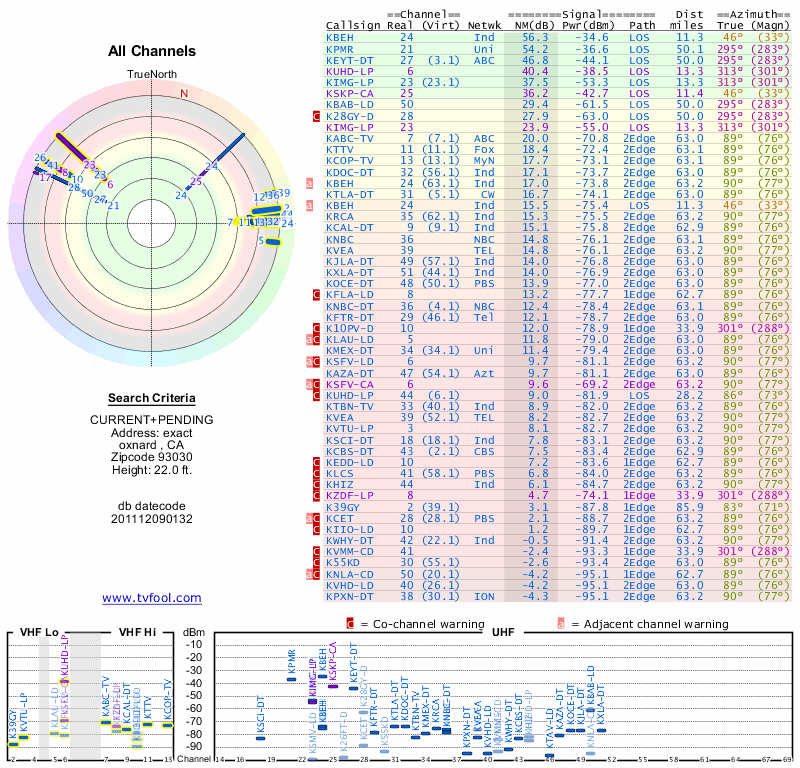
Task: Select the KPMR callsign
Action: [340, 49]
